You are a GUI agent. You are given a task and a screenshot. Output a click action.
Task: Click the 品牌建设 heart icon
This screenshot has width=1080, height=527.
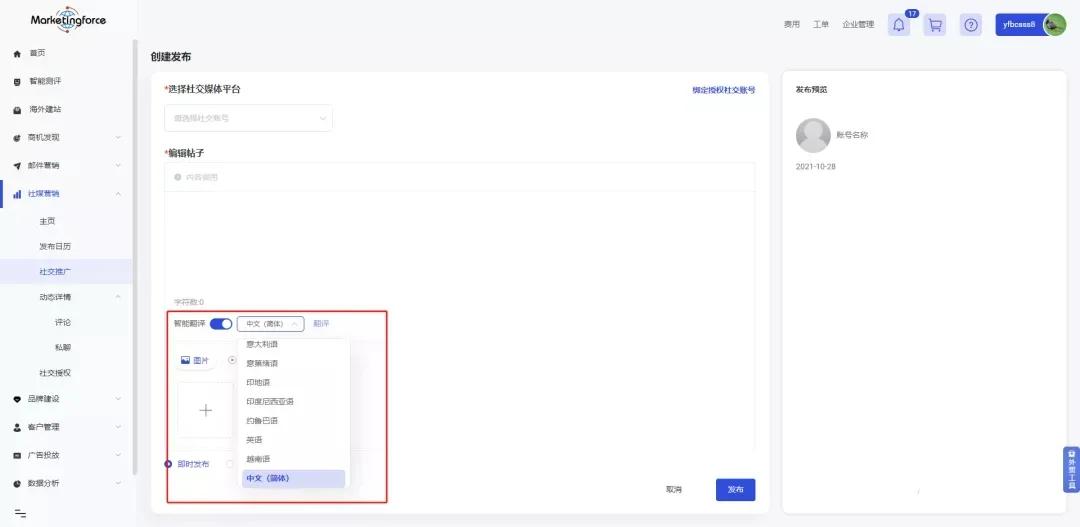pyautogui.click(x=18, y=400)
